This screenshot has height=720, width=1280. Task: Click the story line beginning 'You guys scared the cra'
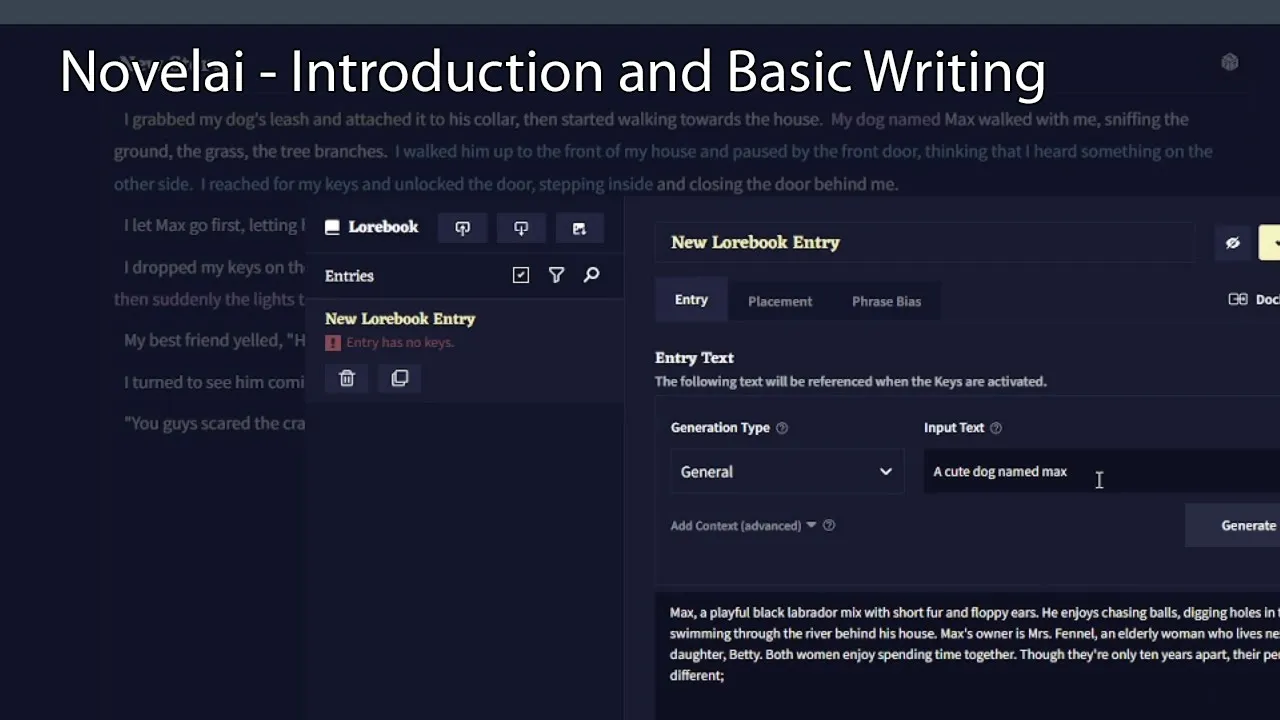[214, 423]
